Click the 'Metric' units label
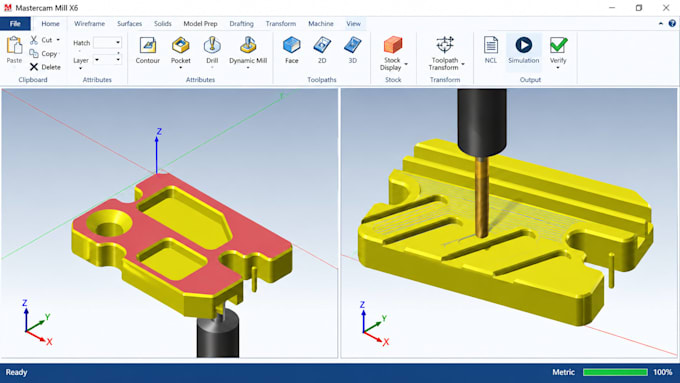This screenshot has height=383, width=680. click(x=563, y=372)
